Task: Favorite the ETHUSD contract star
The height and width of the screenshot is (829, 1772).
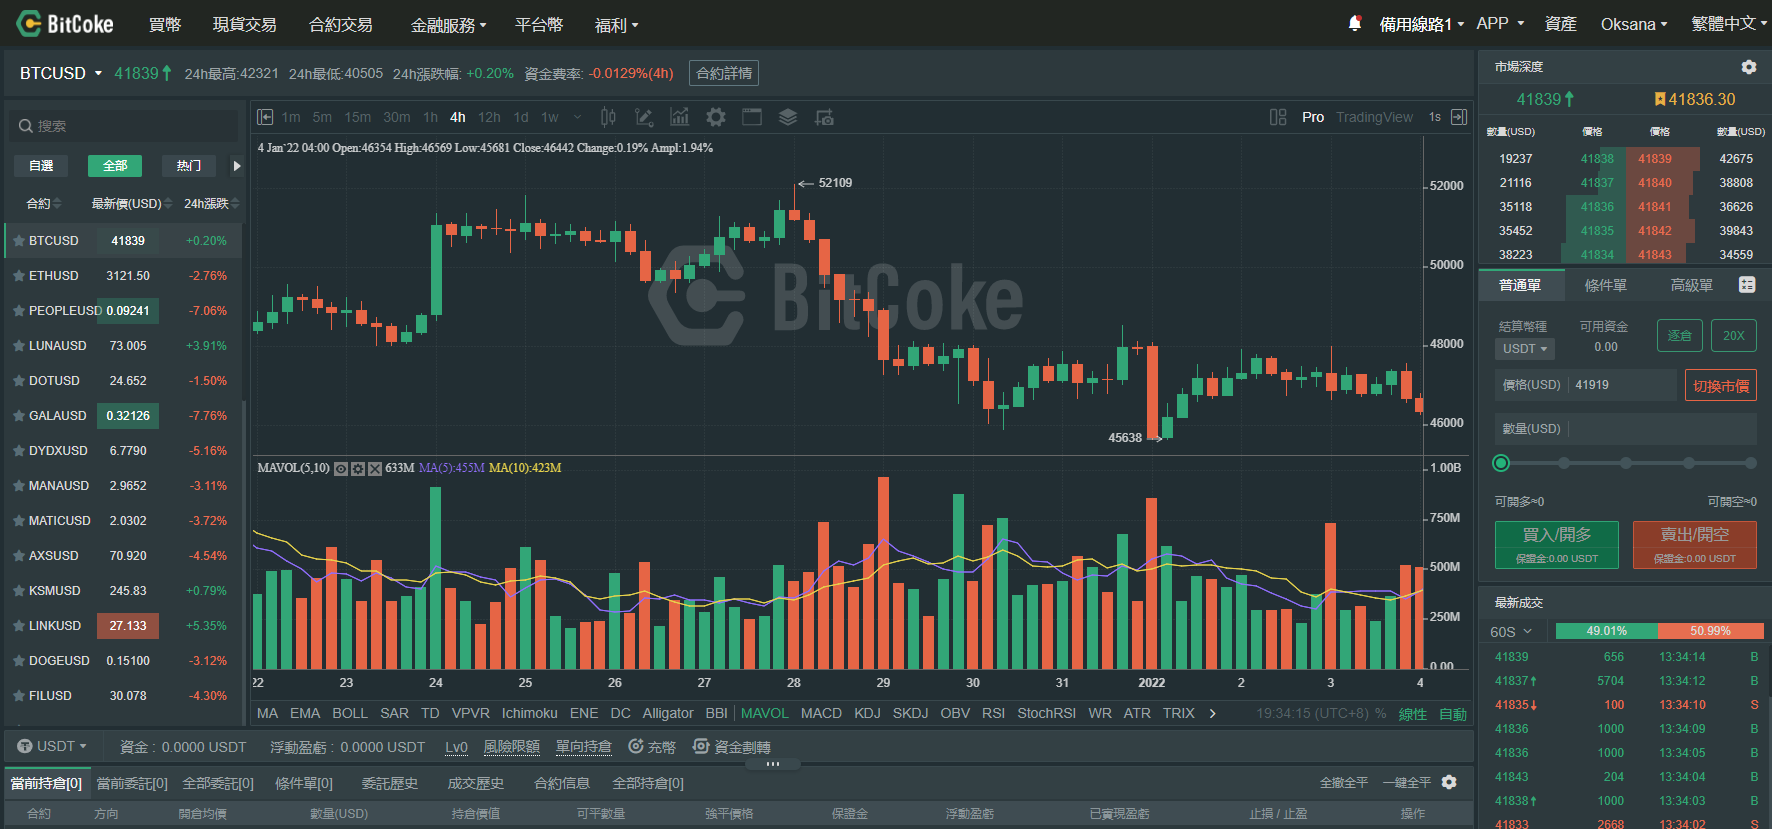Action: click(18, 275)
